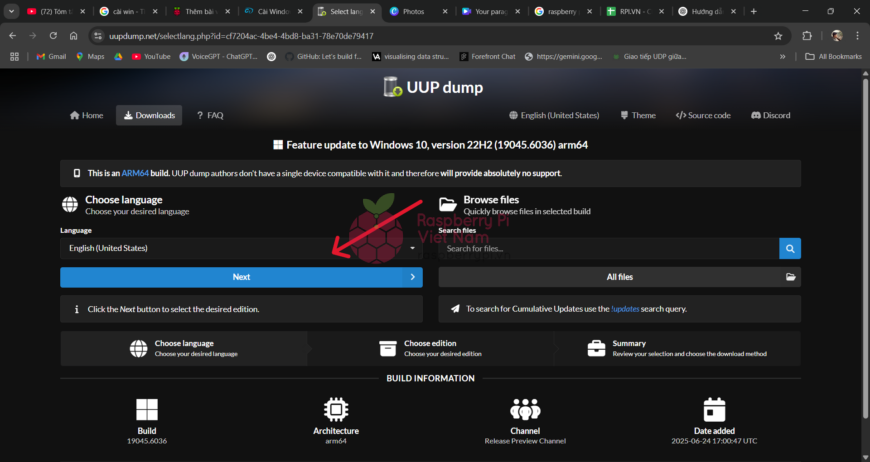
Task: Open the FAQ page
Action: 210,115
